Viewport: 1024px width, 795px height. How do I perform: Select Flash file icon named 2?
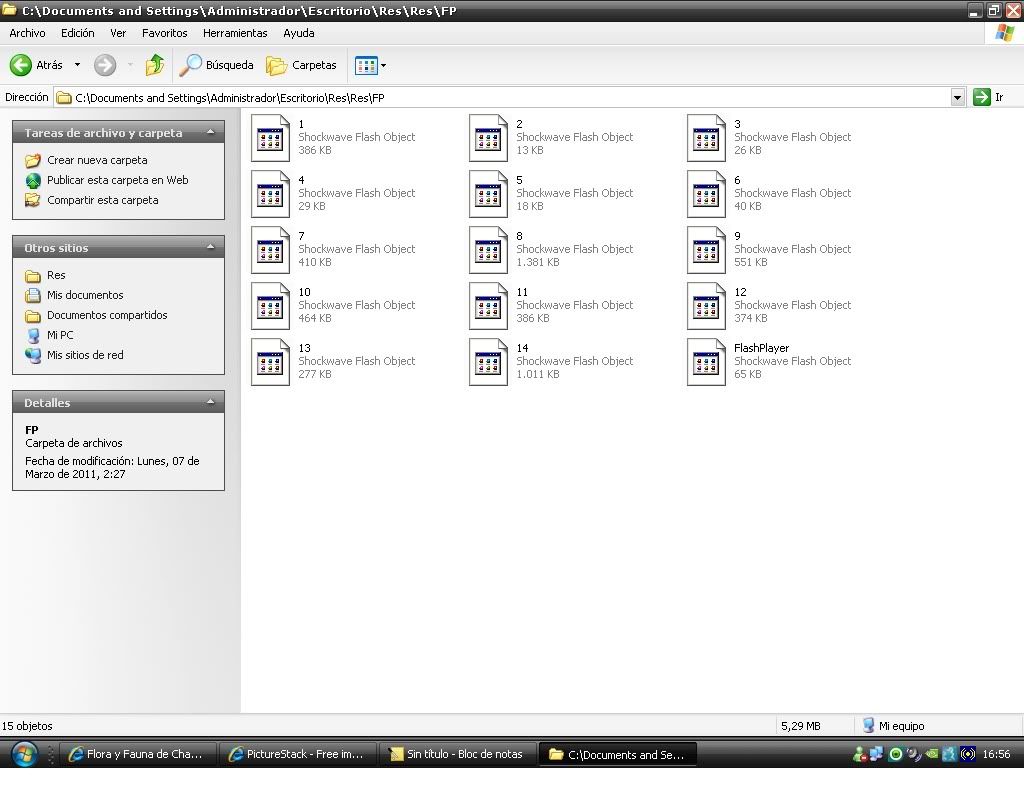coord(488,138)
